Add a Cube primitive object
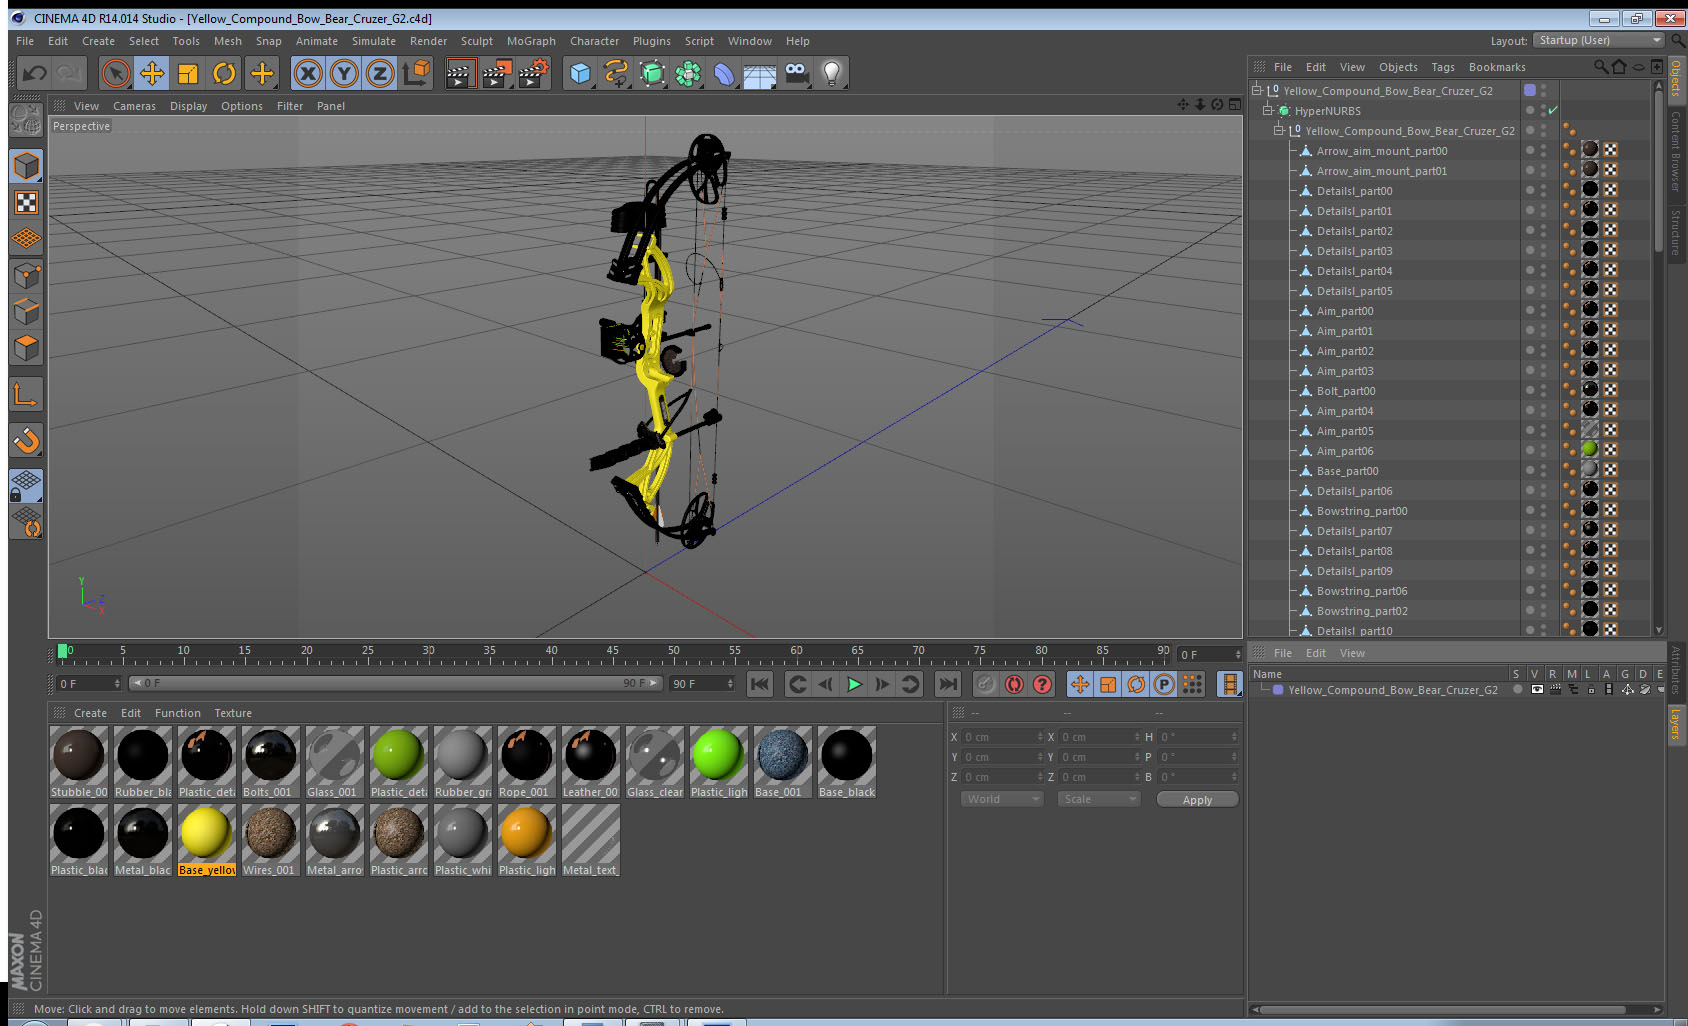Image resolution: width=1688 pixels, height=1026 pixels. pyautogui.click(x=580, y=73)
